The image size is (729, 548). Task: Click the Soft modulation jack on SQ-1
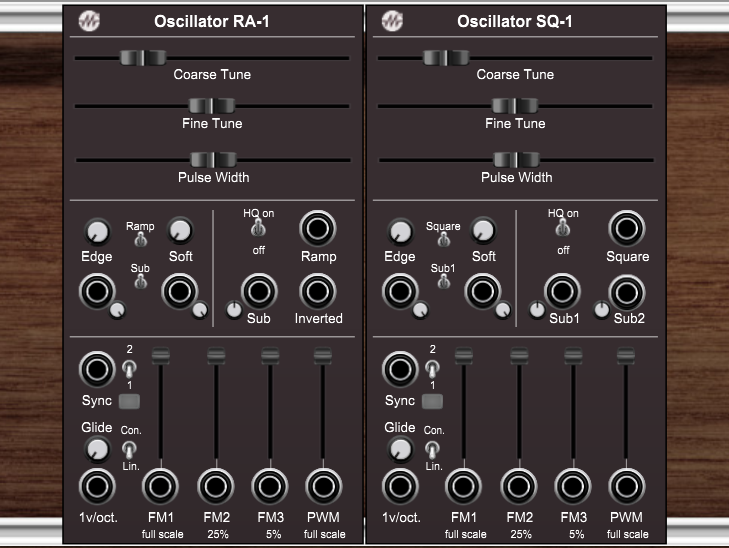point(483,291)
